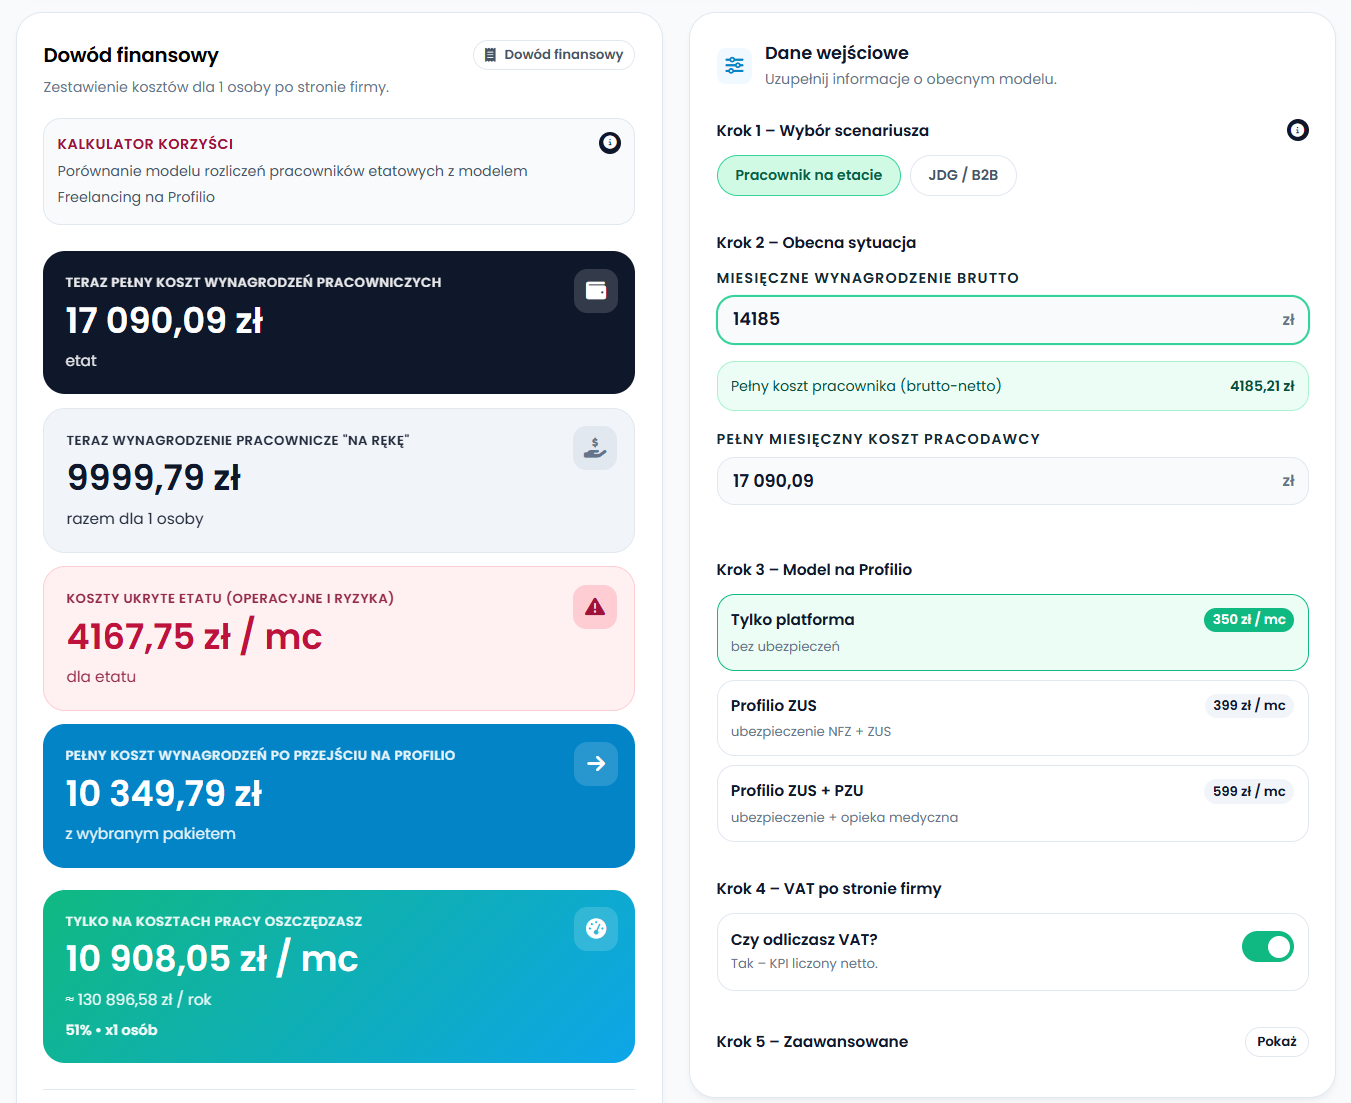Viewport: 1351px width, 1103px height.
Task: Click the sliders icon beside Dane wejściowe
Action: [735, 66]
